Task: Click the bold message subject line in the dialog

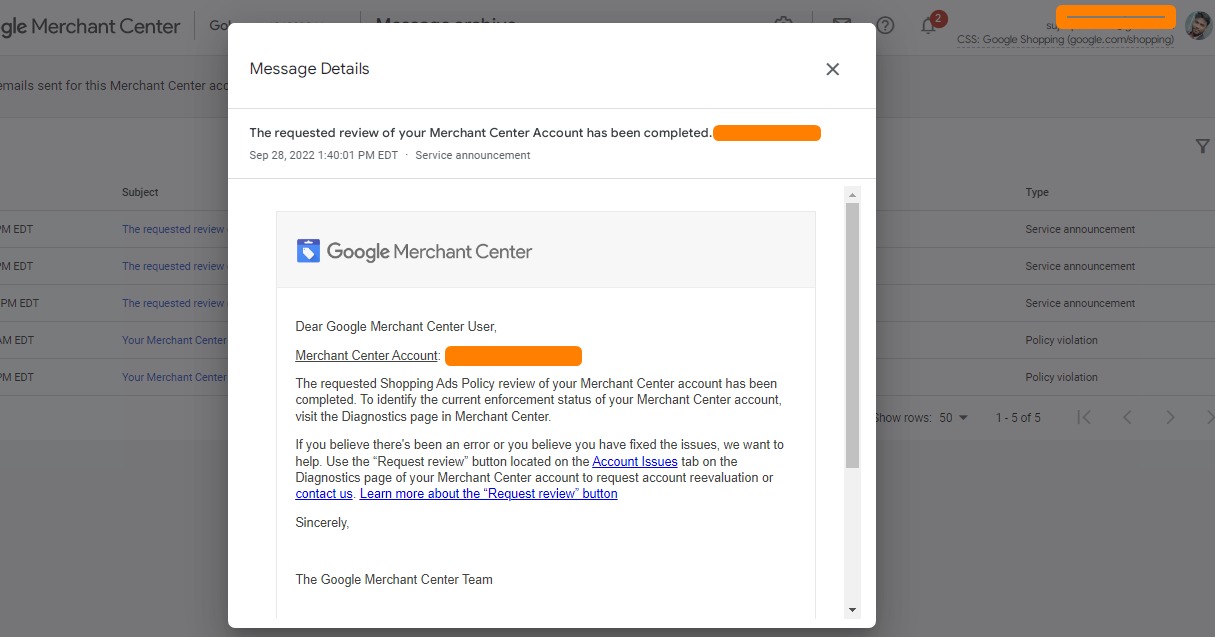Action: pos(480,133)
